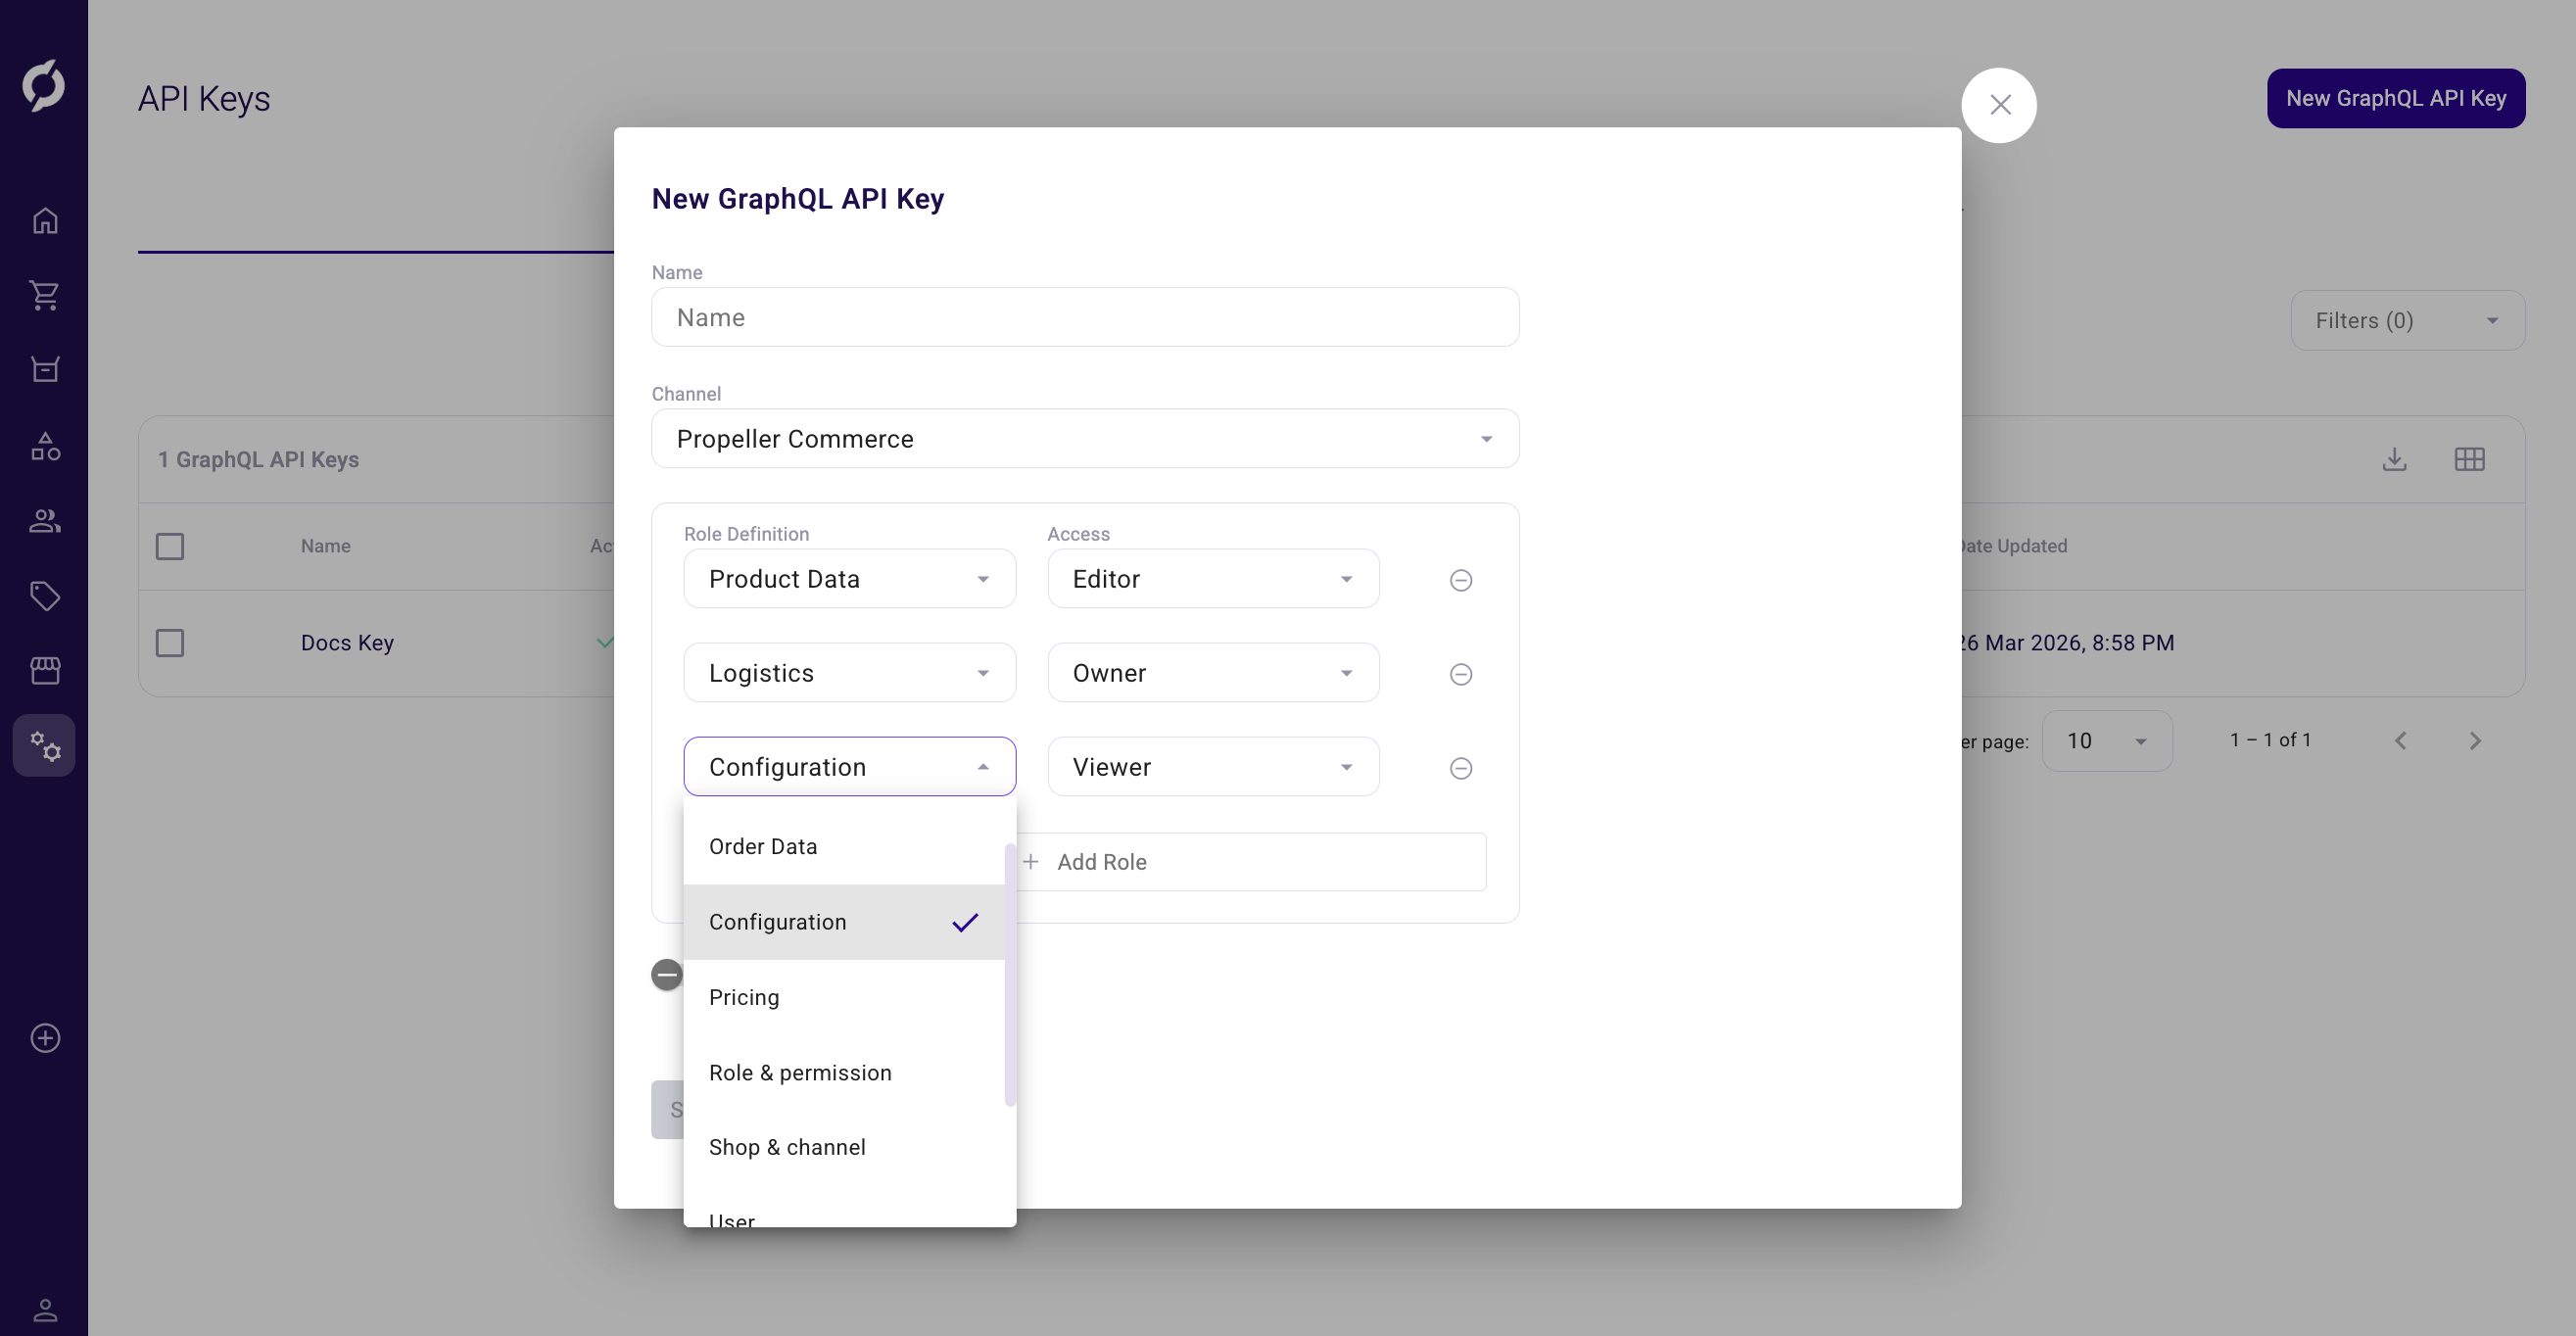Image resolution: width=2576 pixels, height=1336 pixels.
Task: Click the shapes/products icon in sidebar
Action: pyautogui.click(x=44, y=446)
